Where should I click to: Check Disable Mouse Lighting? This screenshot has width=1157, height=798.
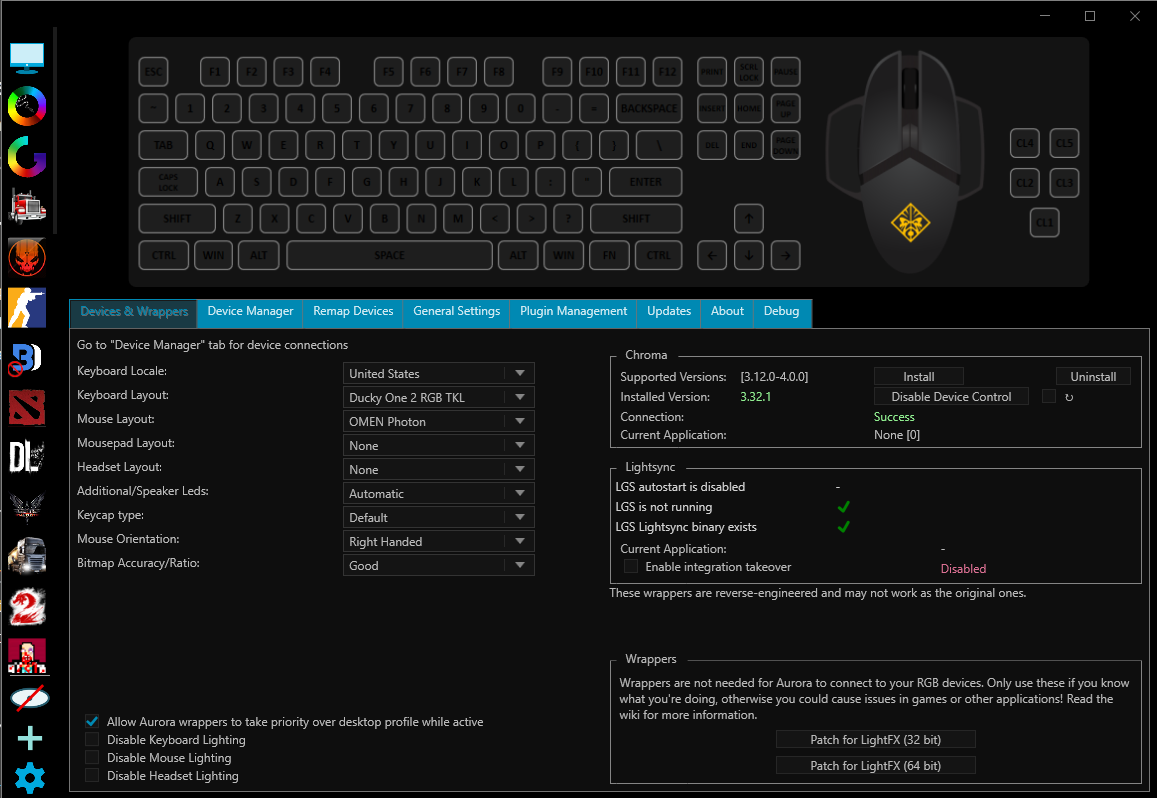click(x=92, y=757)
